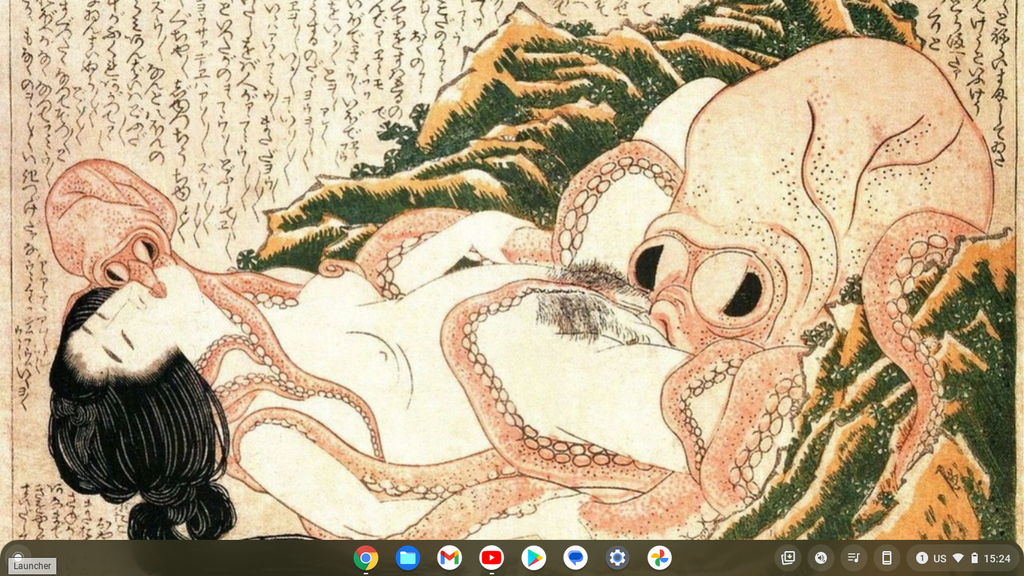The height and width of the screenshot is (576, 1024).
Task: Click the battery status icon
Action: click(x=974, y=558)
